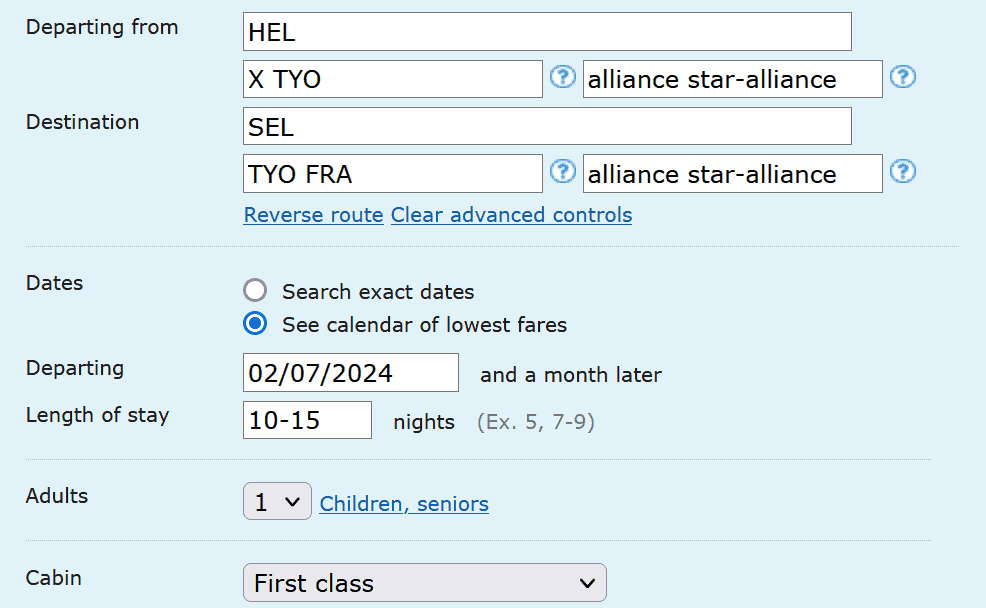The image size is (986, 608).
Task: Focus the Departing date field 02/07/2024
Action: tap(350, 373)
